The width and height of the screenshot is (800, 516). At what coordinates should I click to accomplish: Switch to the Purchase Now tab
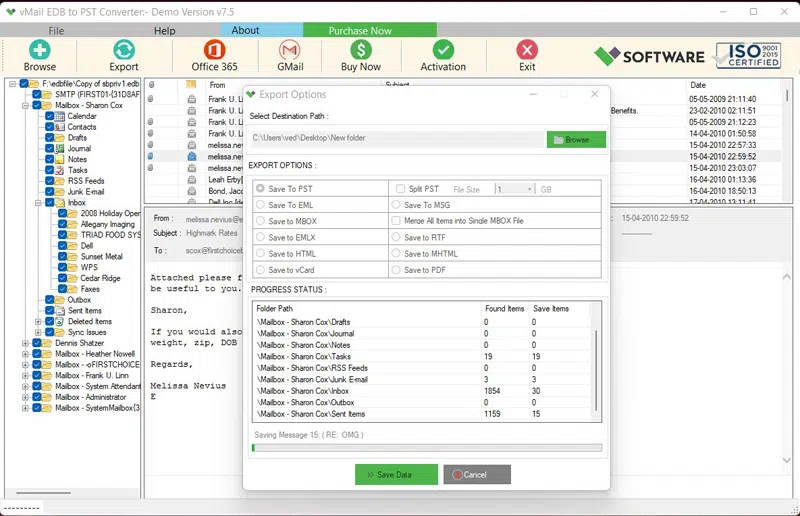[361, 31]
